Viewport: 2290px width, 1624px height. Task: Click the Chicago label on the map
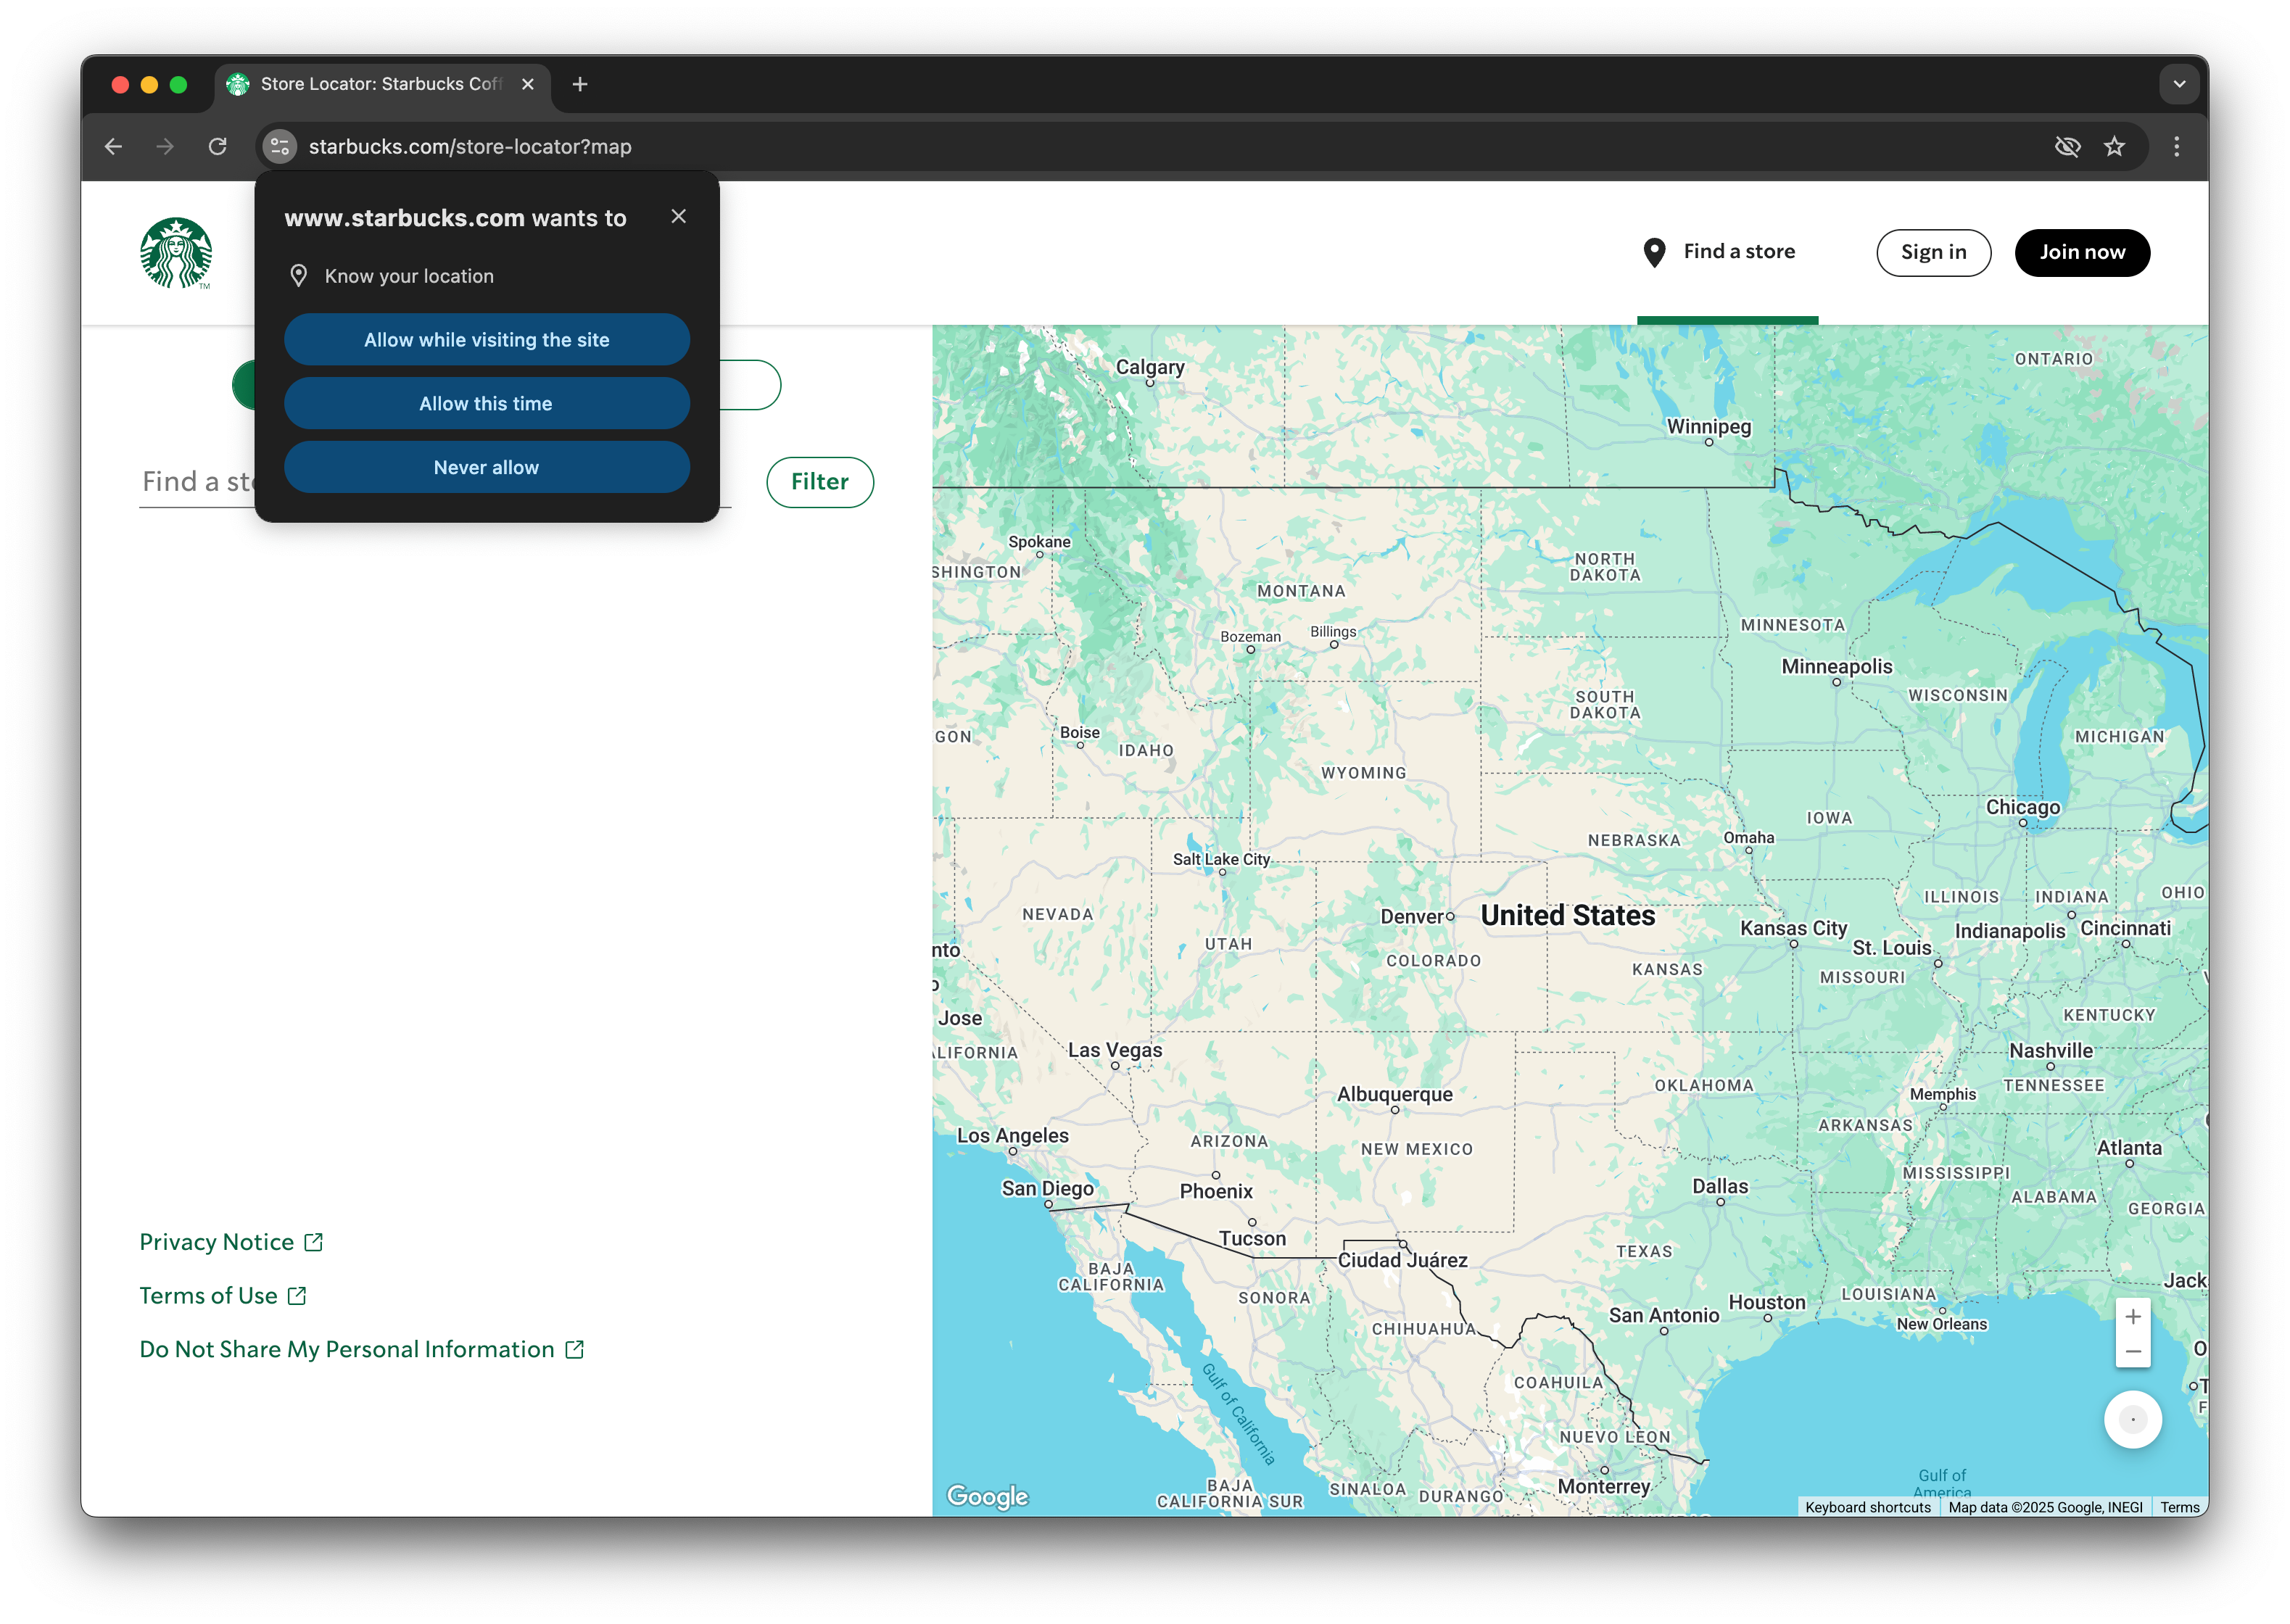pos(2023,807)
